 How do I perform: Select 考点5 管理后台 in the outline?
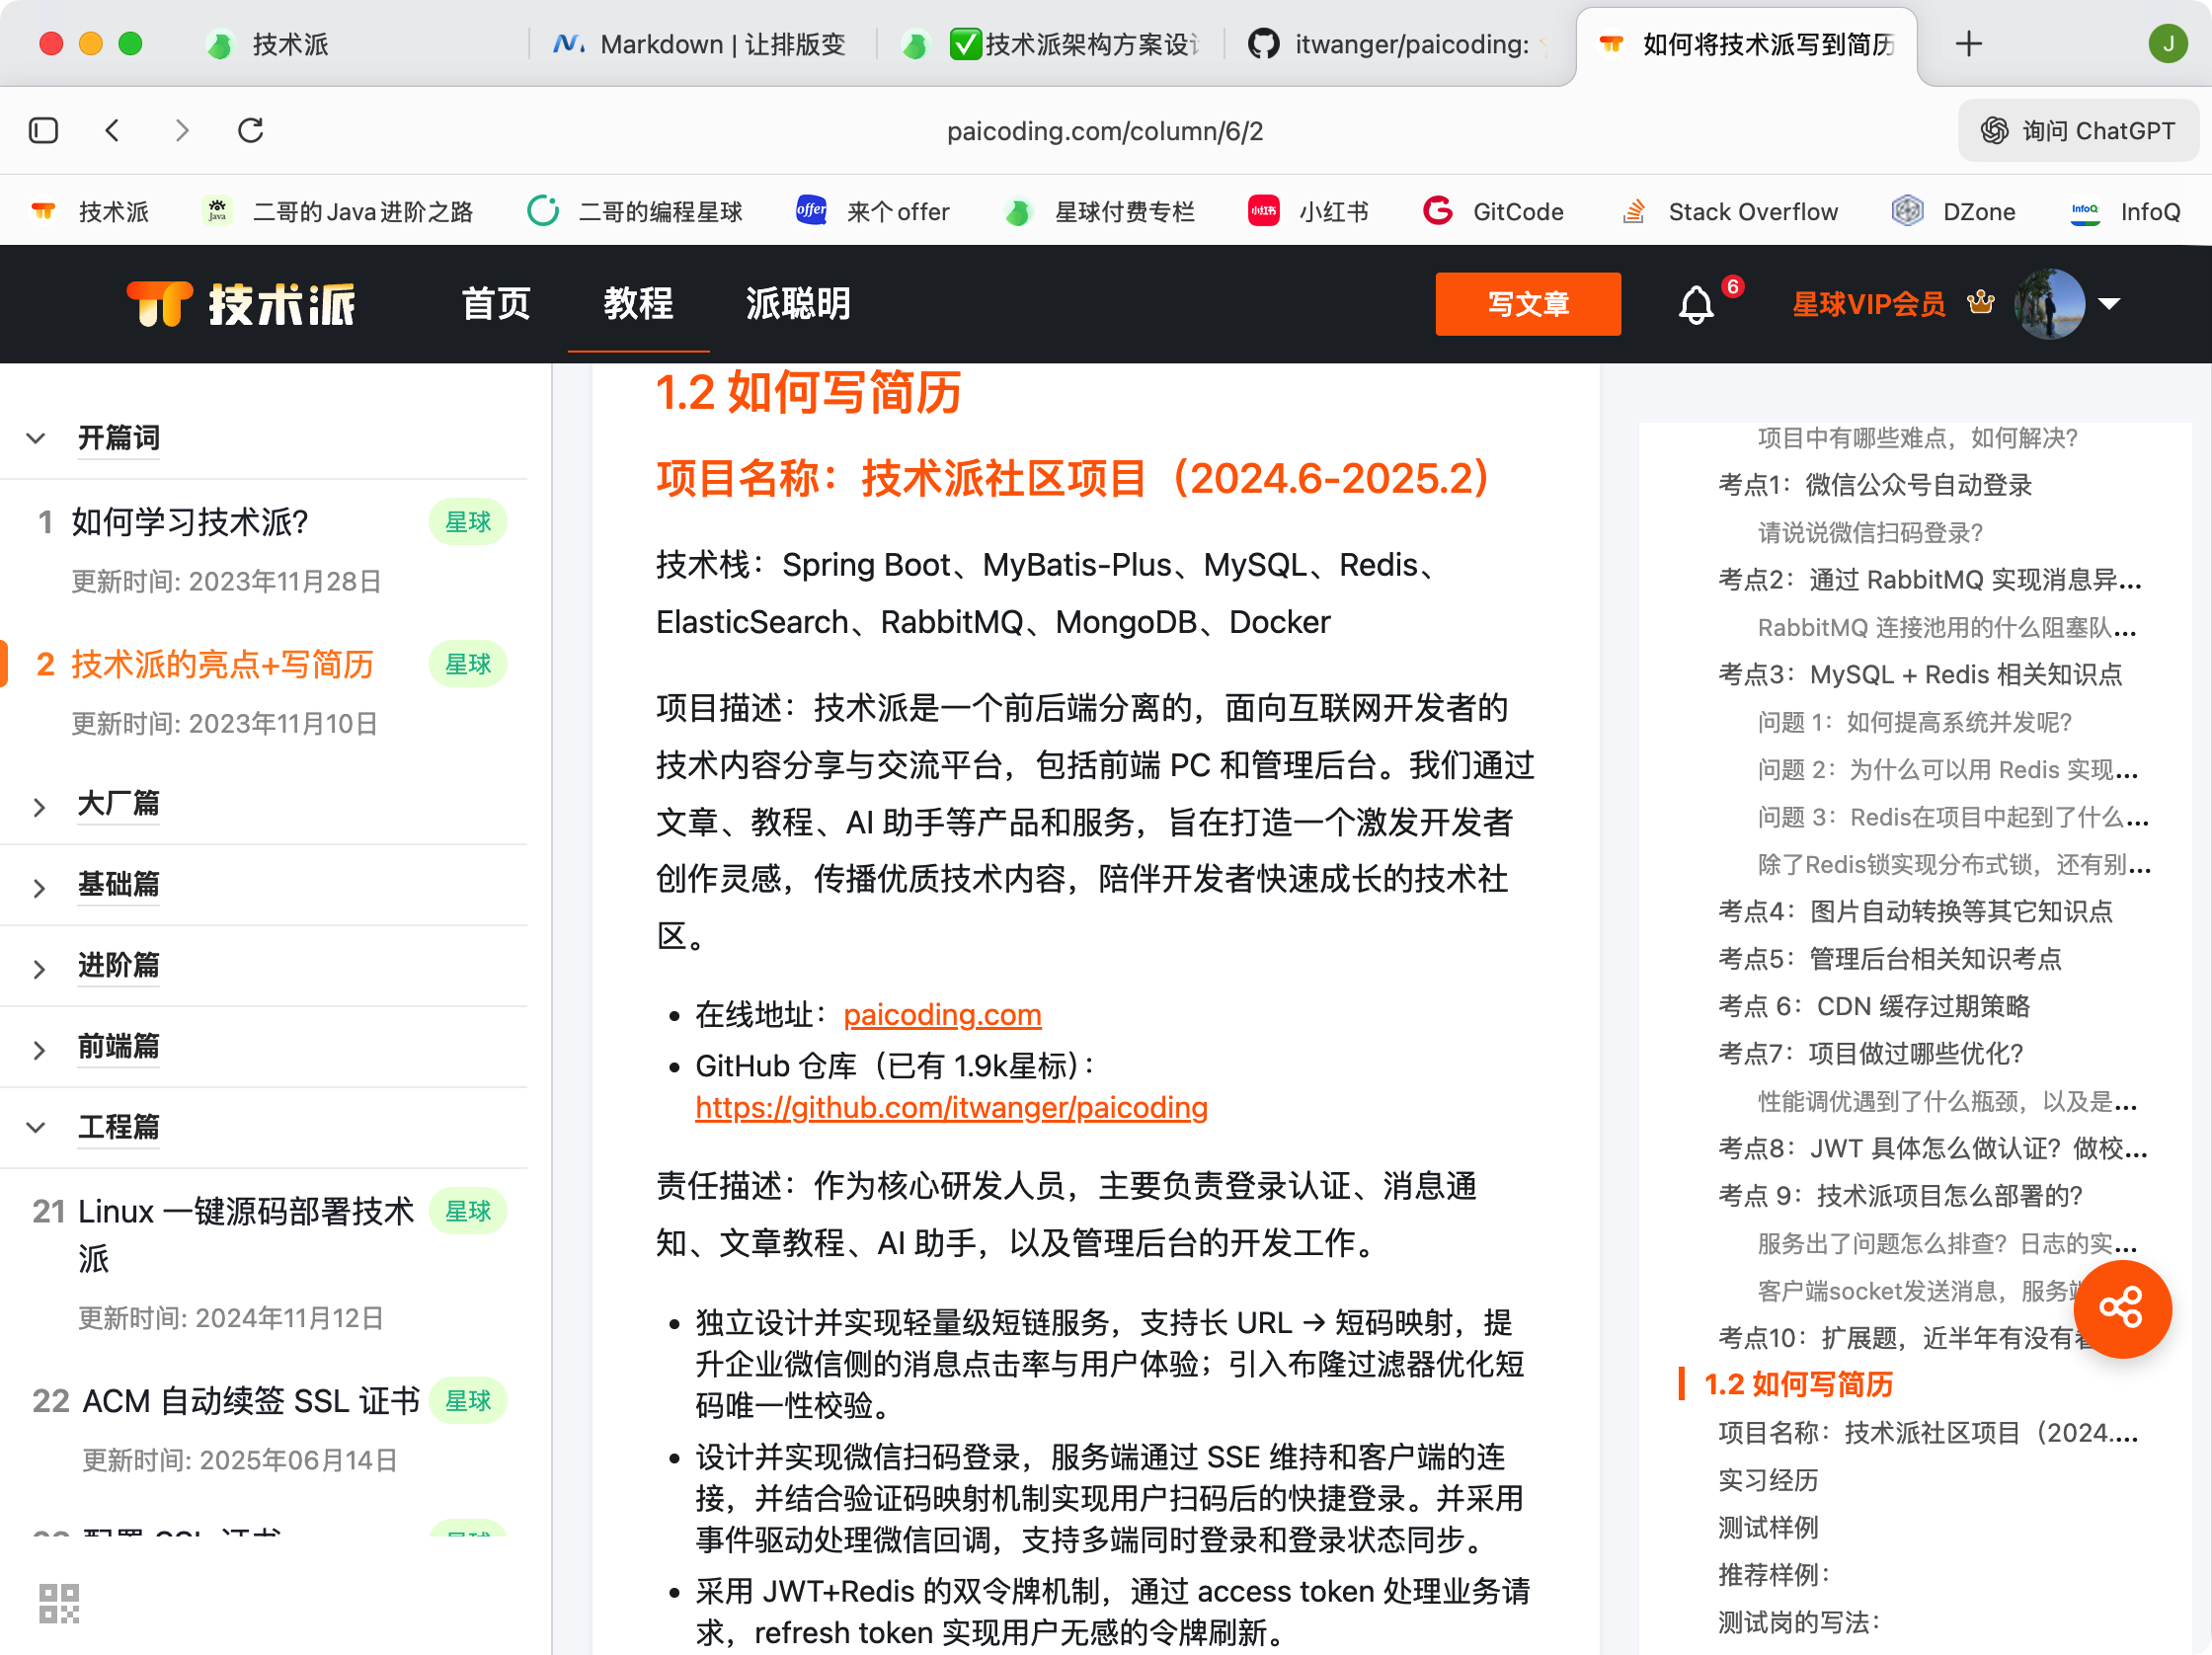1889,959
